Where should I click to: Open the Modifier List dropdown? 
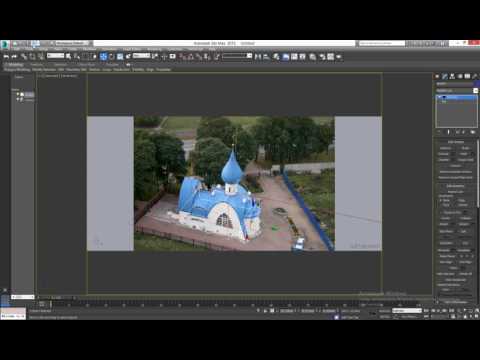tap(457, 90)
